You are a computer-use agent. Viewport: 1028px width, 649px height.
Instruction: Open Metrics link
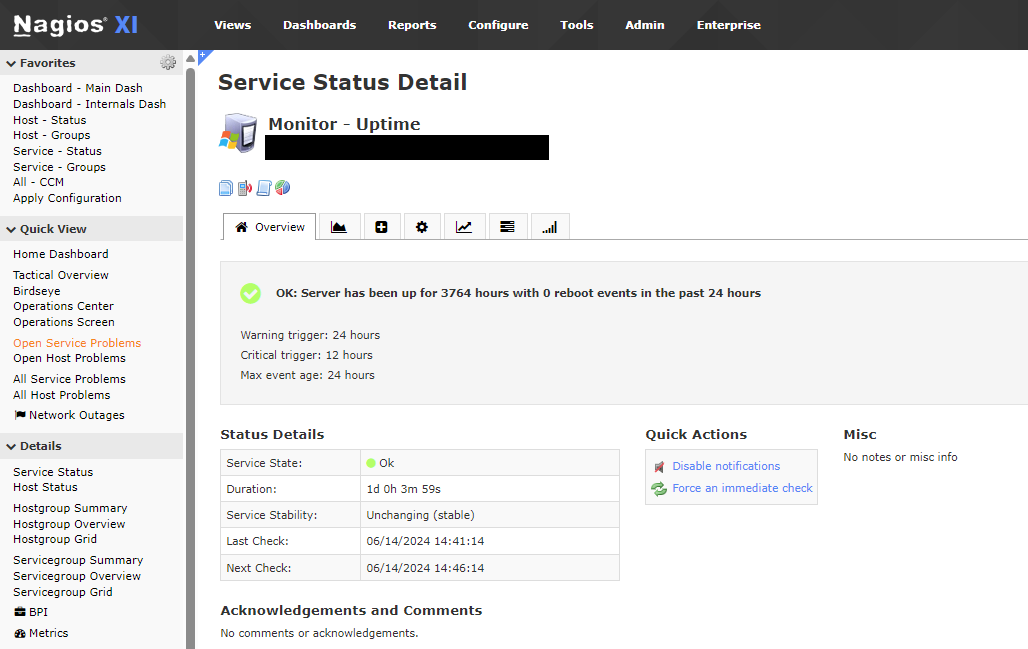point(41,633)
